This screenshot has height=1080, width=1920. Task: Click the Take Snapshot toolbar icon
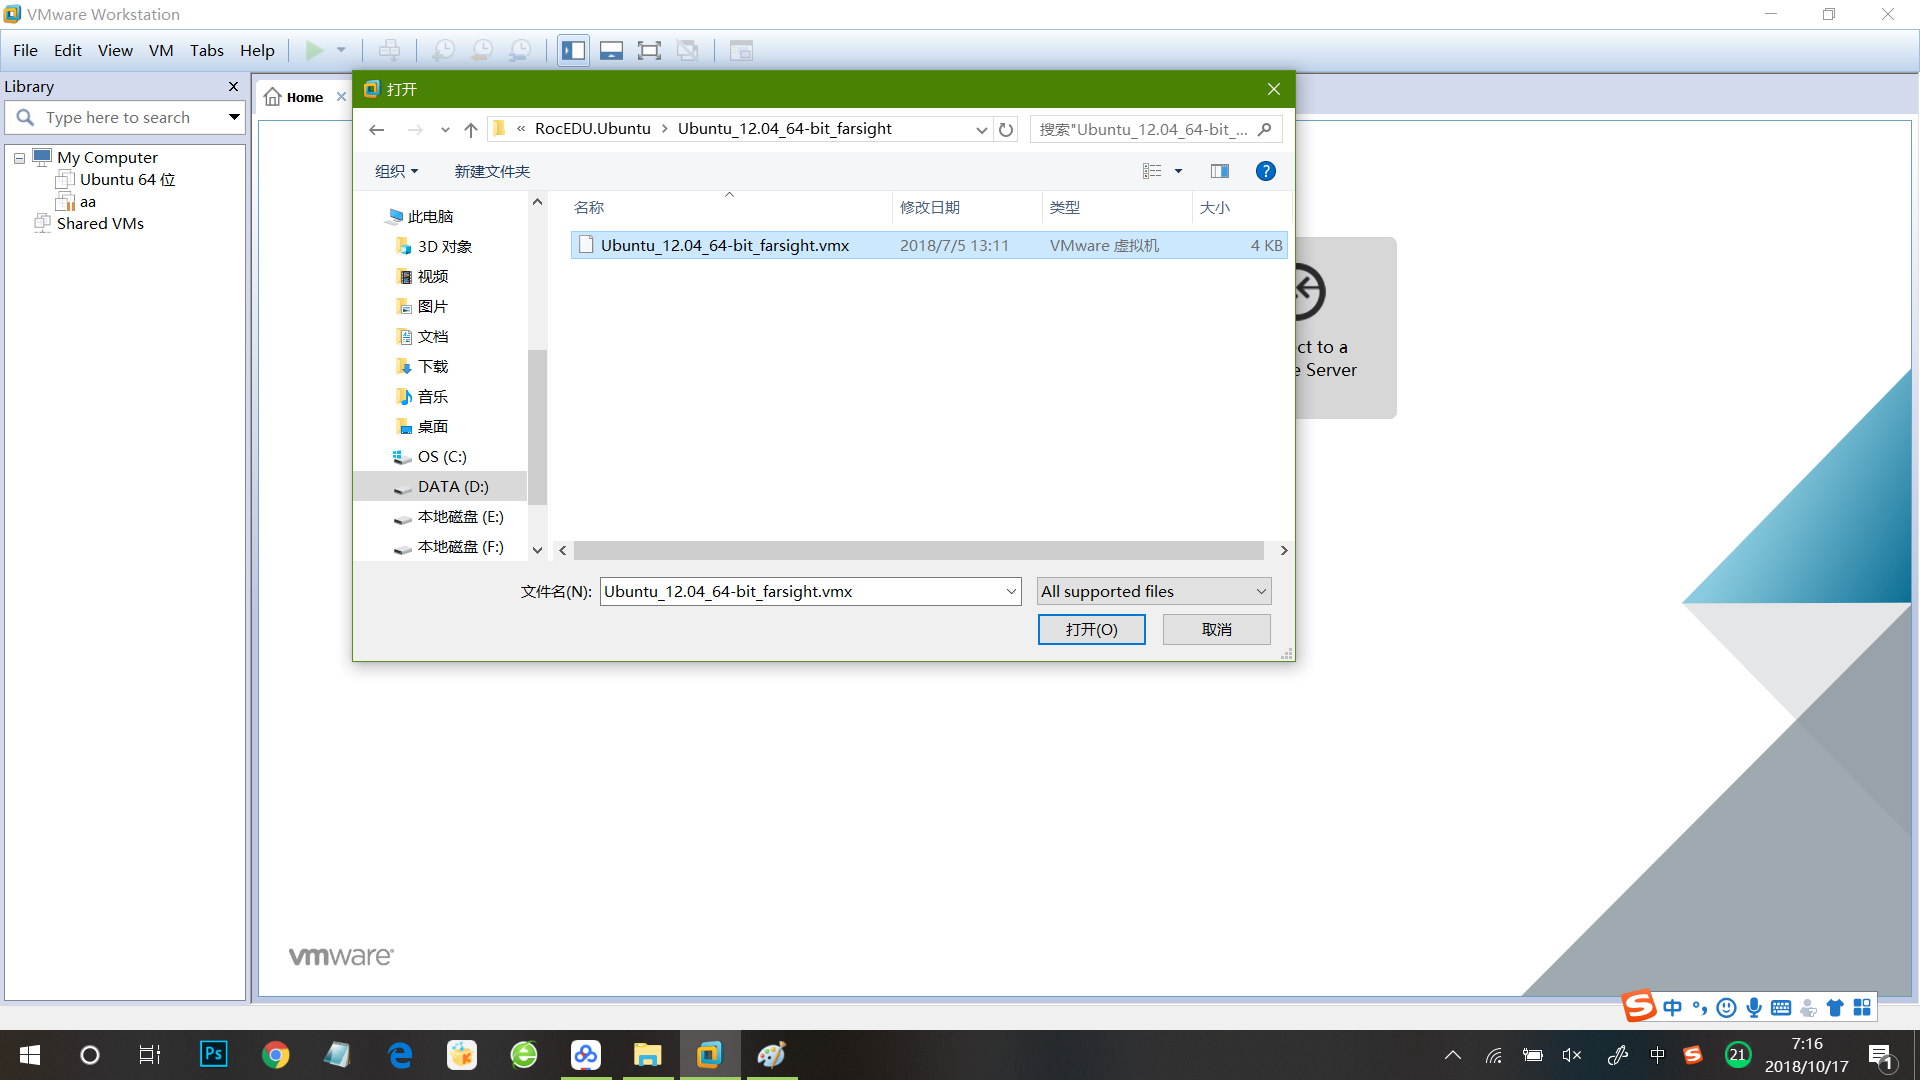click(443, 50)
